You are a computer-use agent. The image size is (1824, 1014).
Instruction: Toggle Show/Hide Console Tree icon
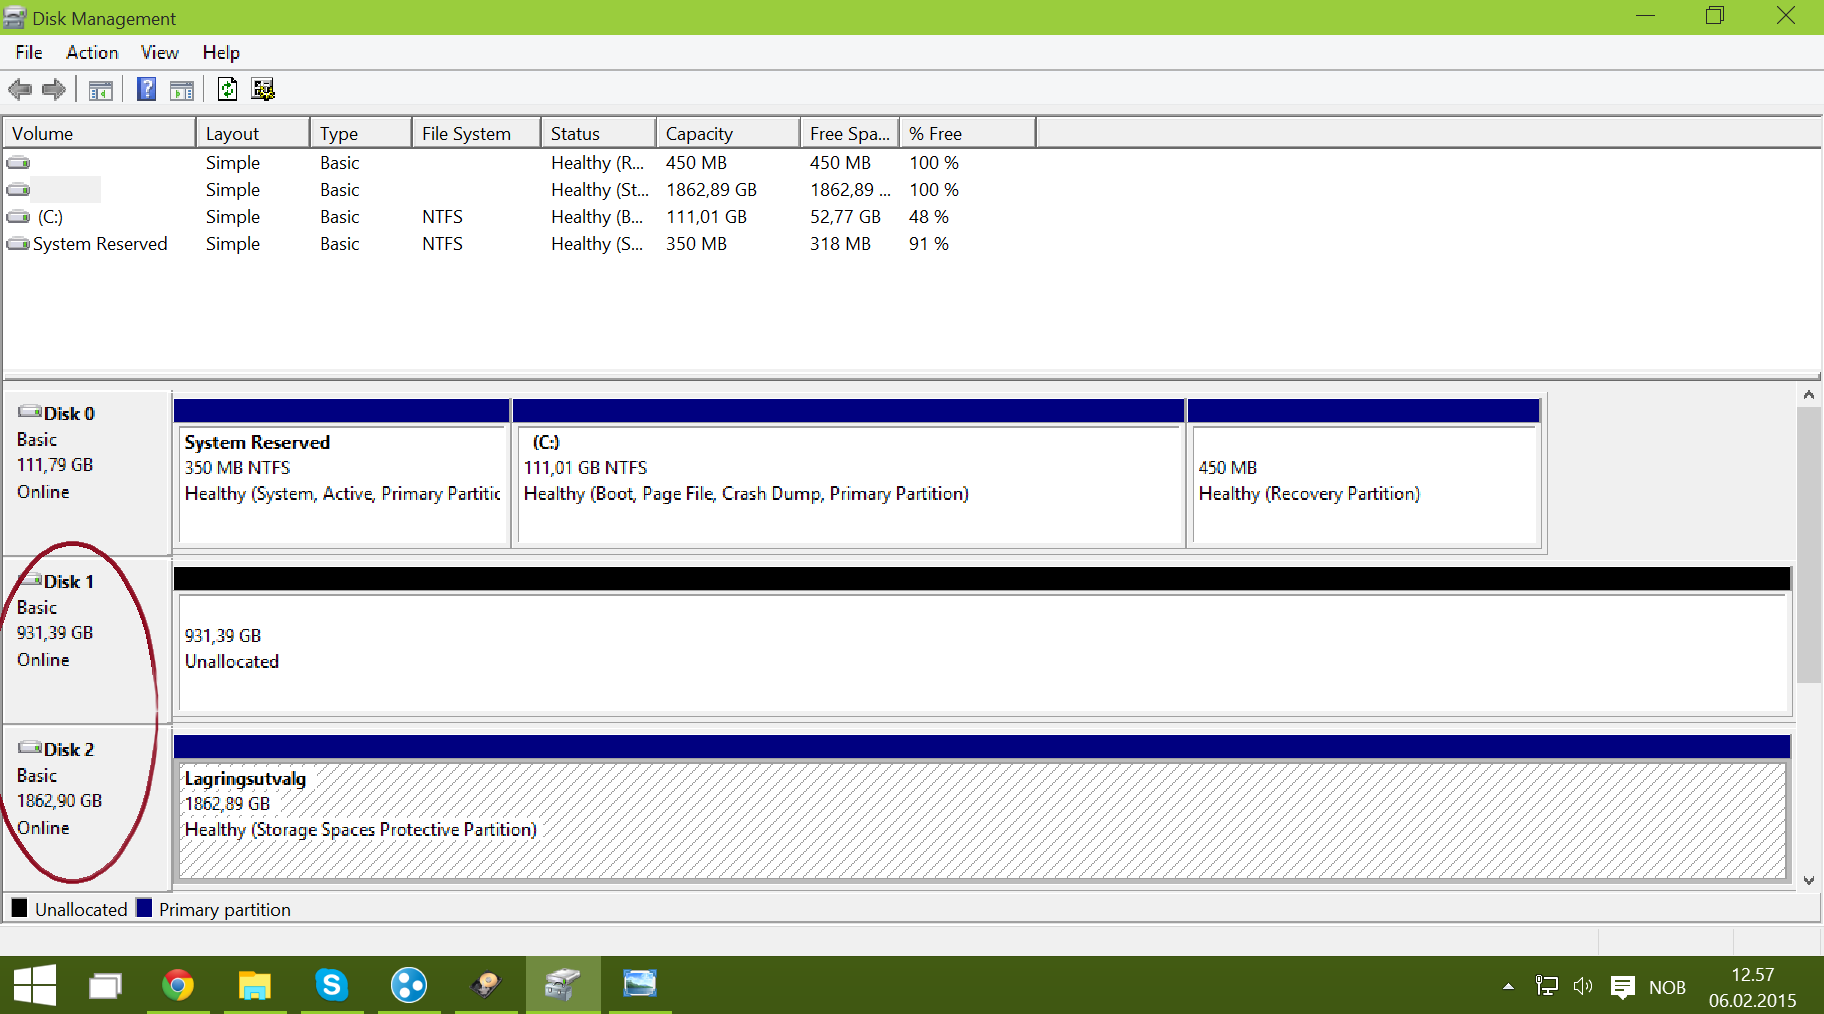point(100,90)
